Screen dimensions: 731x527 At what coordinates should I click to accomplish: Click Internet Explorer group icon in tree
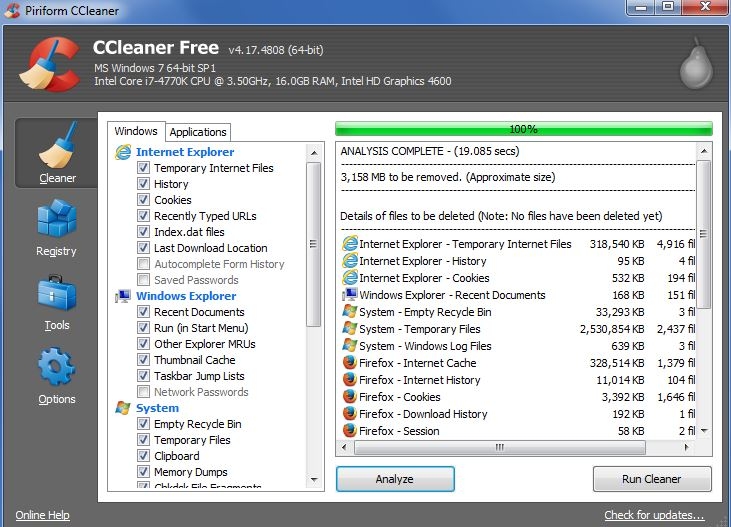[x=123, y=152]
